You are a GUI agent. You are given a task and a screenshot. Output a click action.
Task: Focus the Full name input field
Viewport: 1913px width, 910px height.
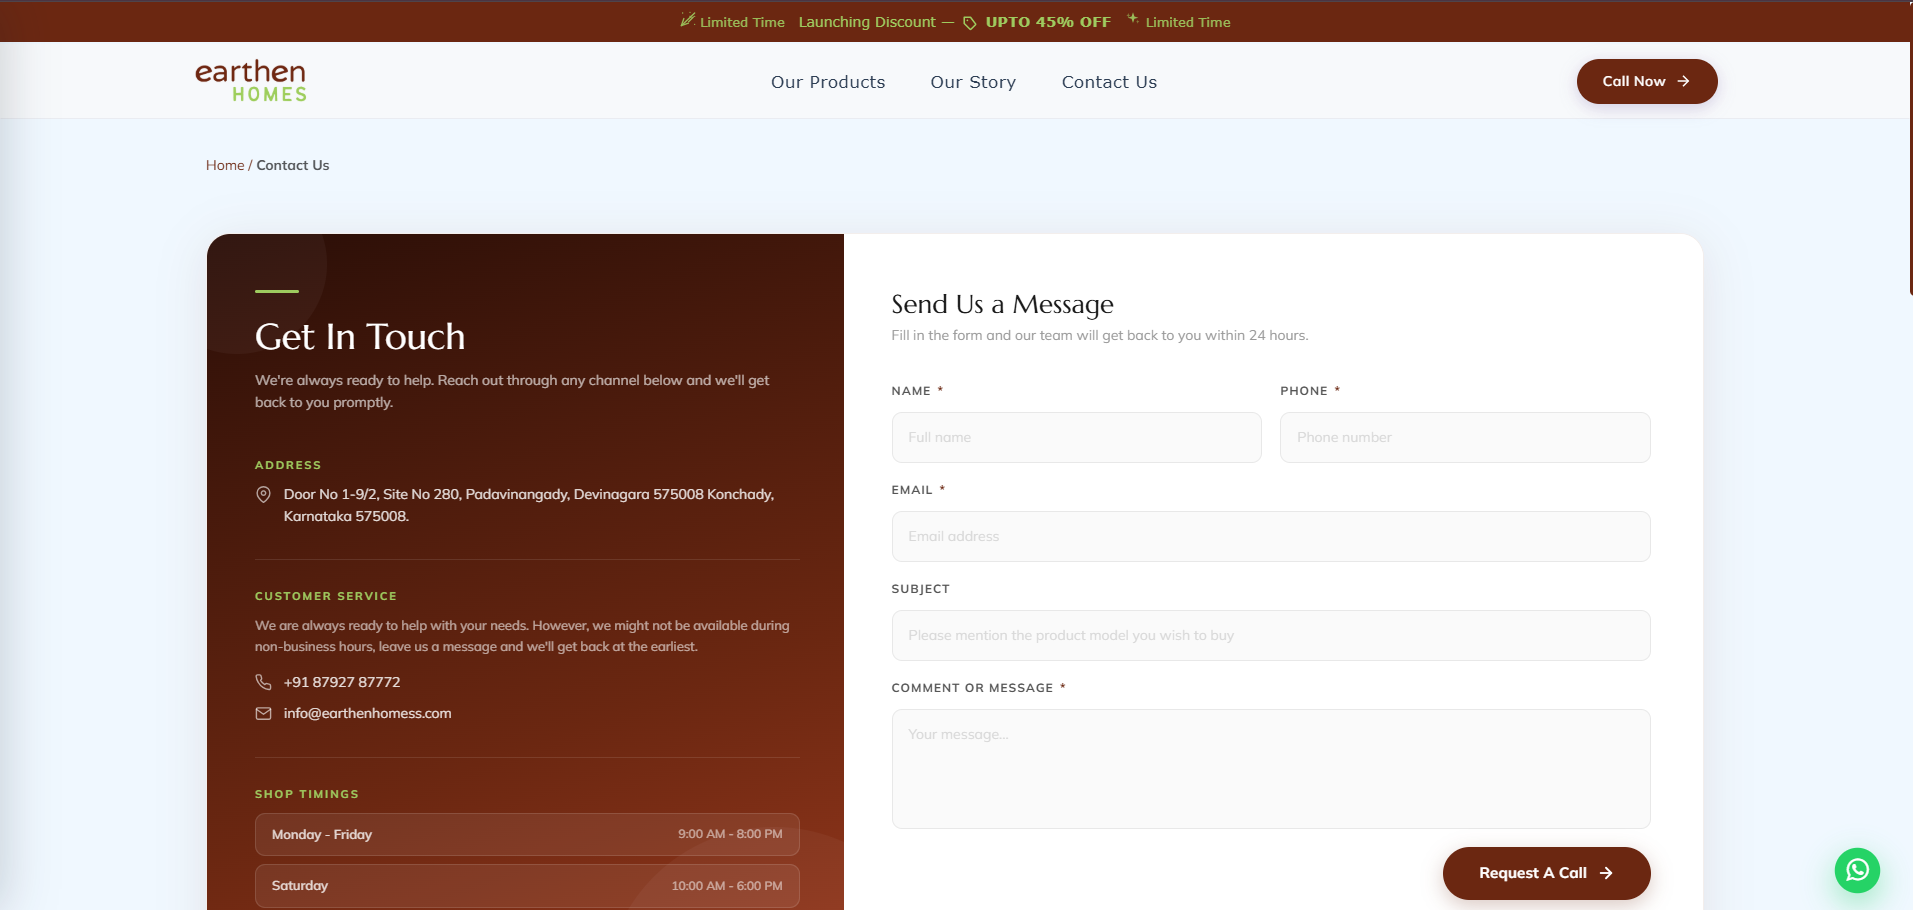pos(1076,437)
